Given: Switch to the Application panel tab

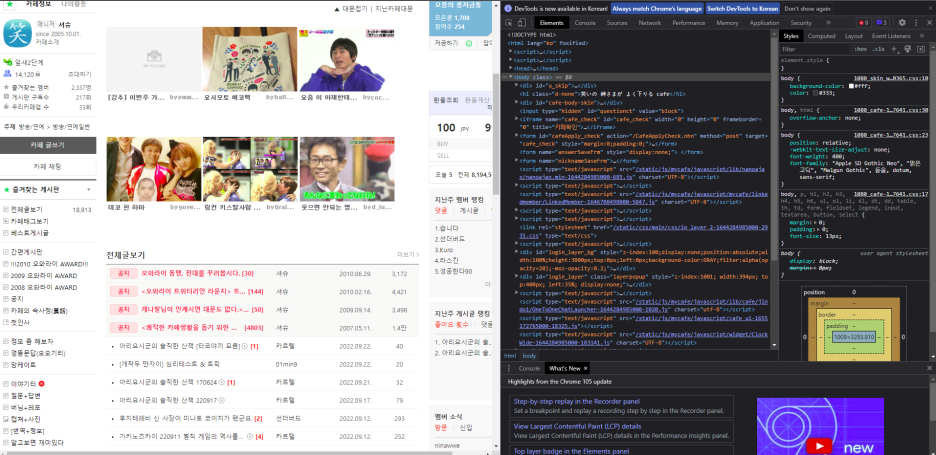Looking at the screenshot, I should [x=764, y=23].
